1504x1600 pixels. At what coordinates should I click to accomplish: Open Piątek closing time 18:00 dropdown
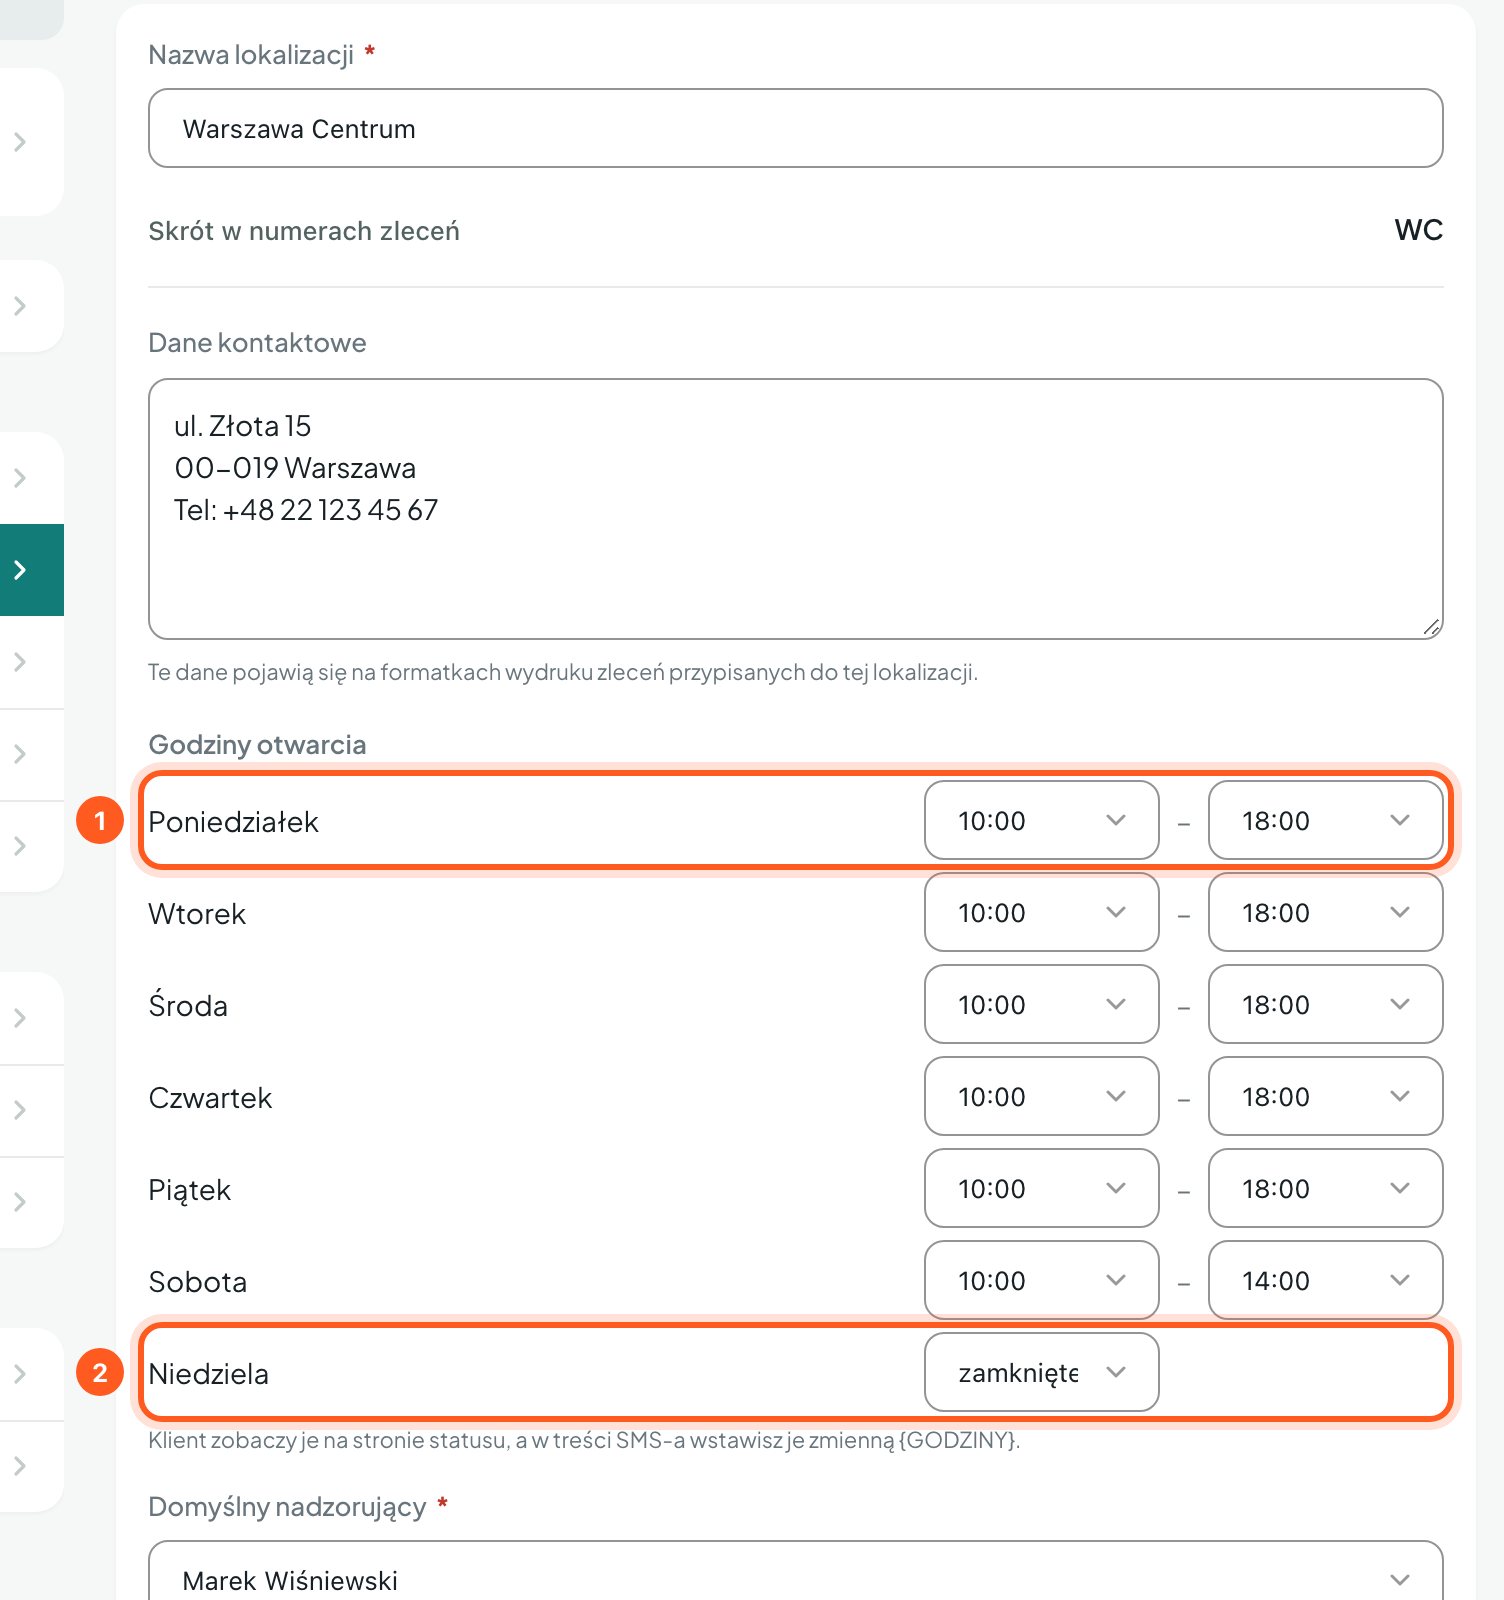pos(1325,1188)
